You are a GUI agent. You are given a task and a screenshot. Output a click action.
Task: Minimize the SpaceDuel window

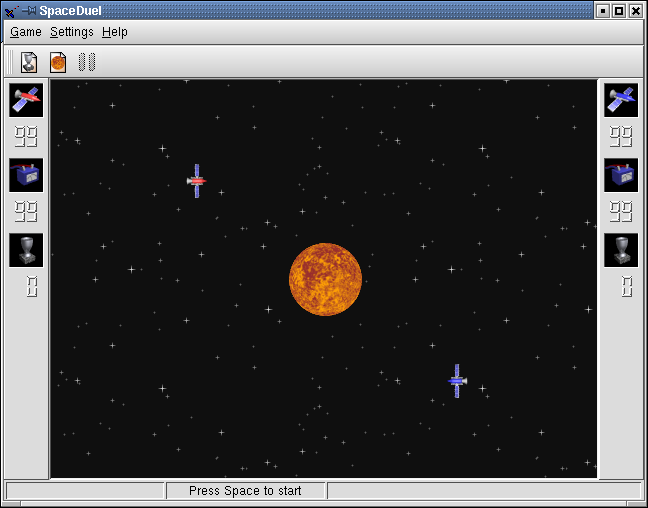(x=603, y=11)
